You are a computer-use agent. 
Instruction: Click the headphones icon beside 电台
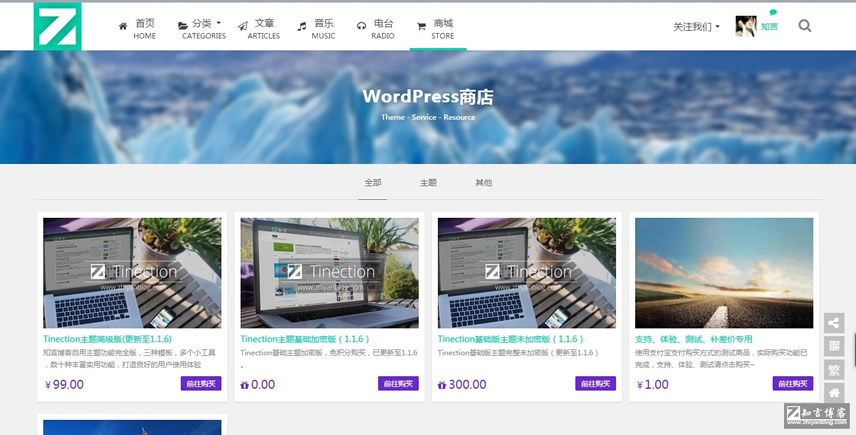[x=361, y=26]
